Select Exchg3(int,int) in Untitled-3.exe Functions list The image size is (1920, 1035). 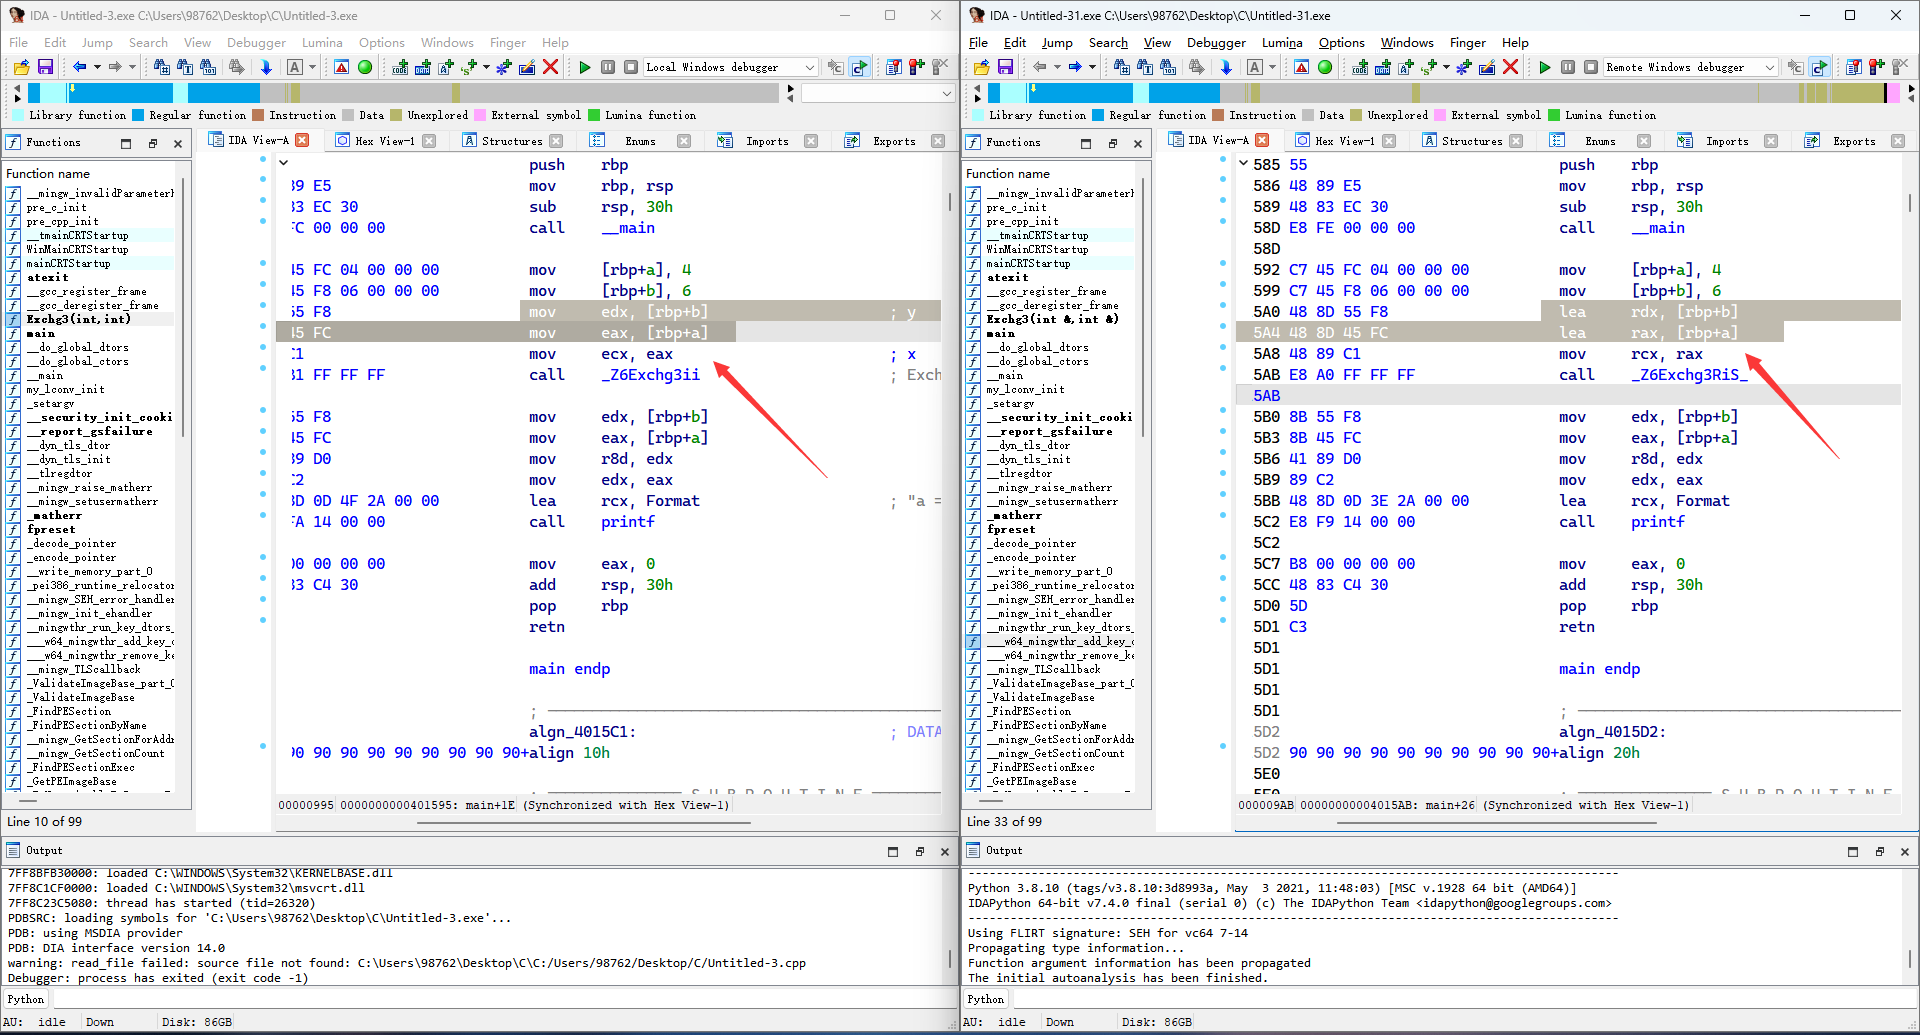(79, 319)
